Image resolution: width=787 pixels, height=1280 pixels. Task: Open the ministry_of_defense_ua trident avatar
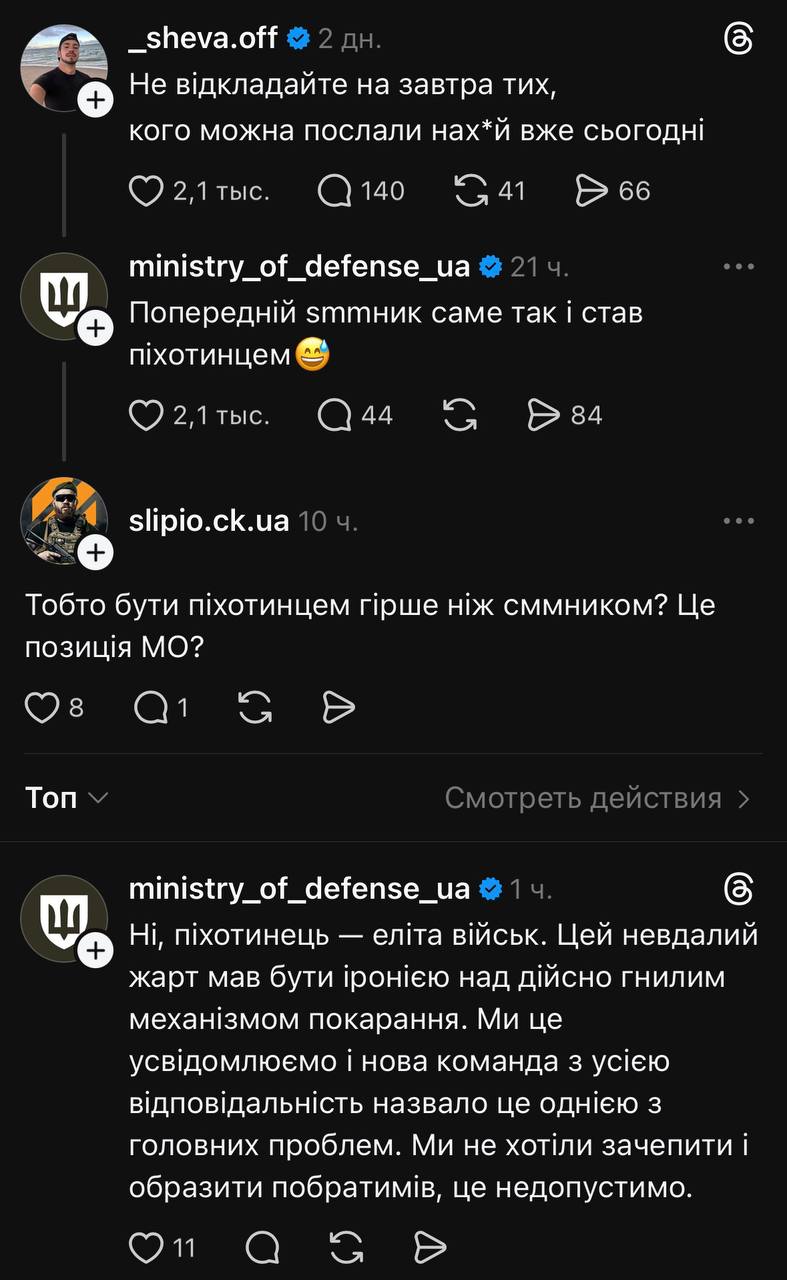click(x=64, y=297)
